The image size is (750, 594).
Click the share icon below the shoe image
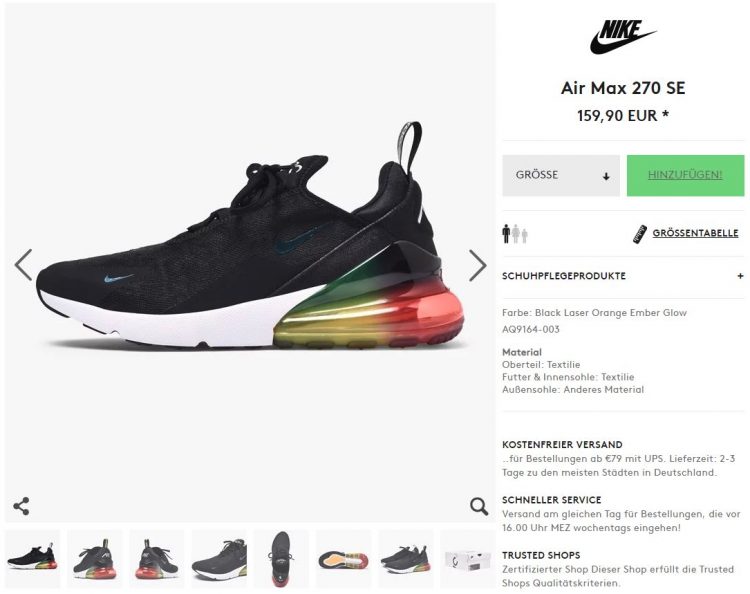[x=21, y=506]
